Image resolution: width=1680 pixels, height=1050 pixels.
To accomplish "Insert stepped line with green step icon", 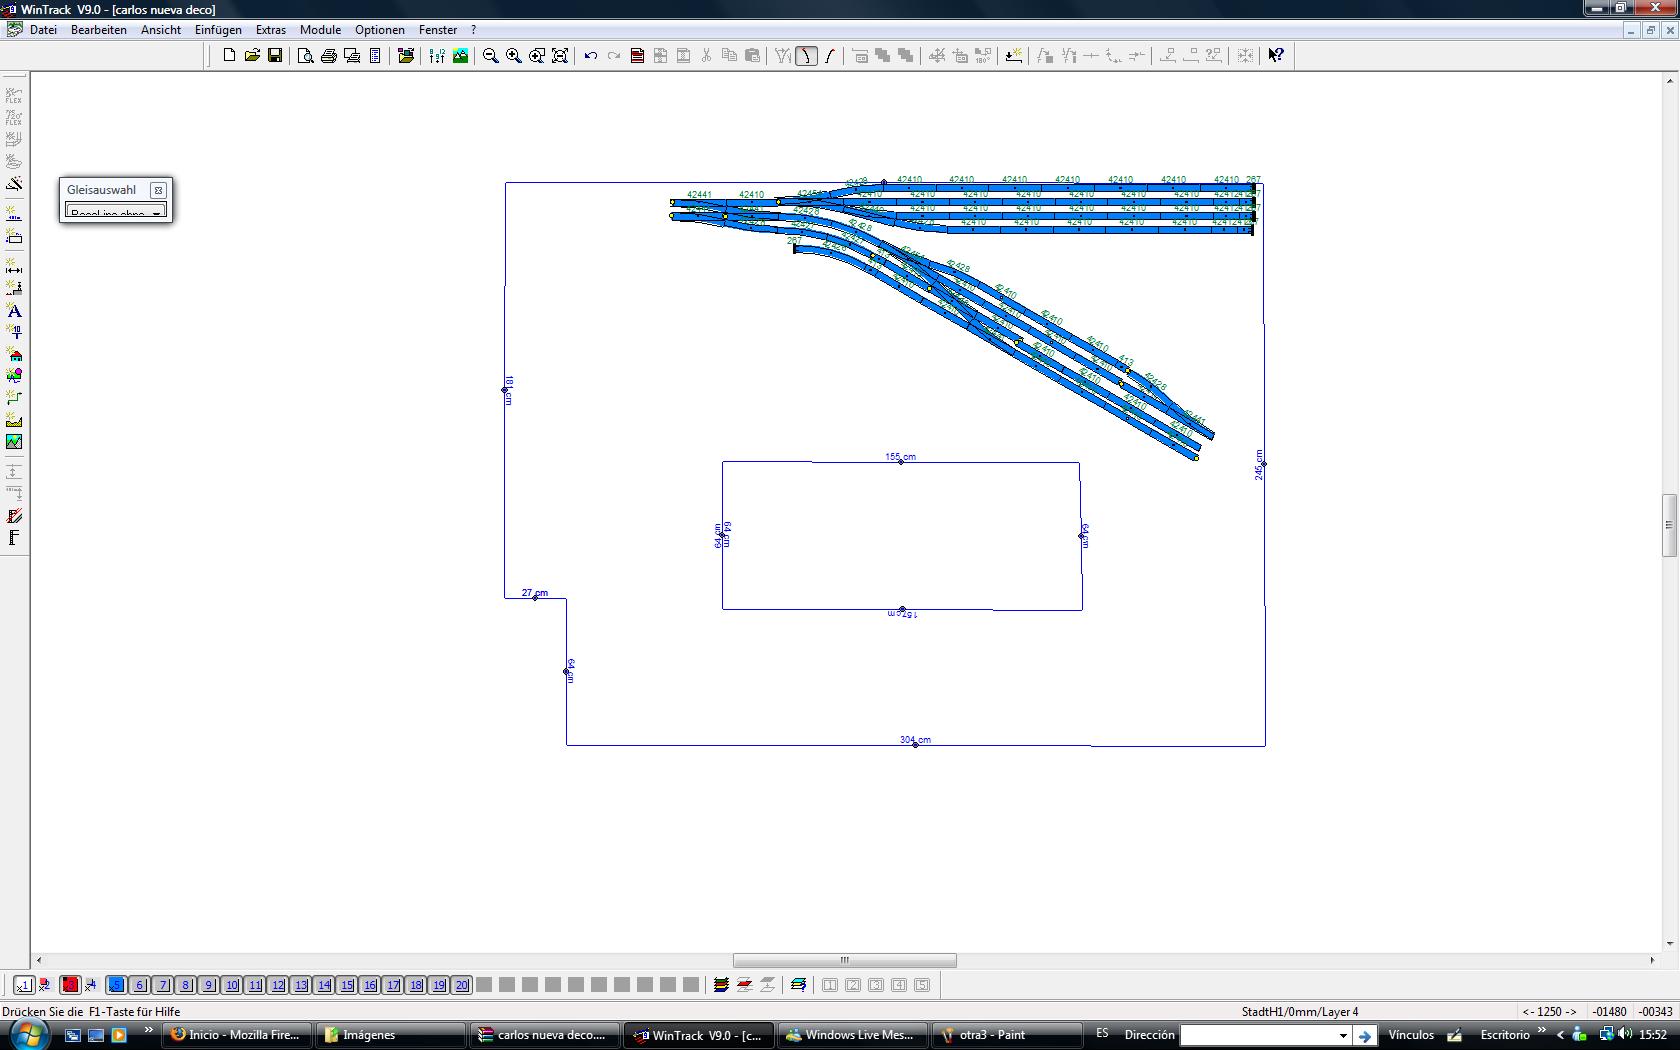I will (x=14, y=398).
